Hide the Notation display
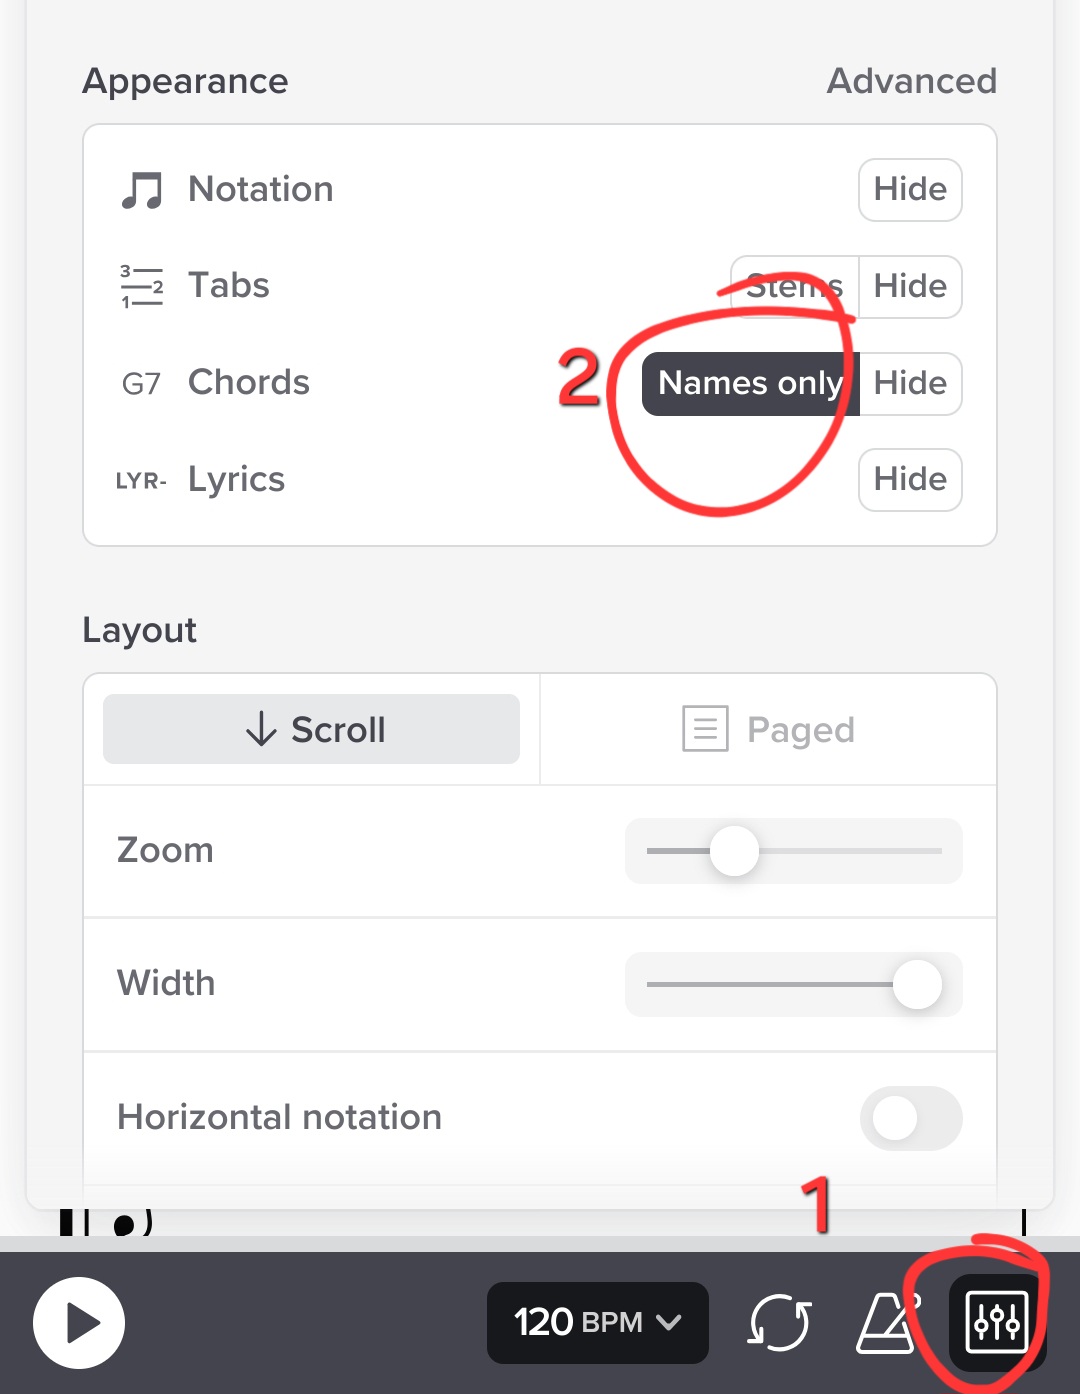1080x1394 pixels. [x=909, y=190]
